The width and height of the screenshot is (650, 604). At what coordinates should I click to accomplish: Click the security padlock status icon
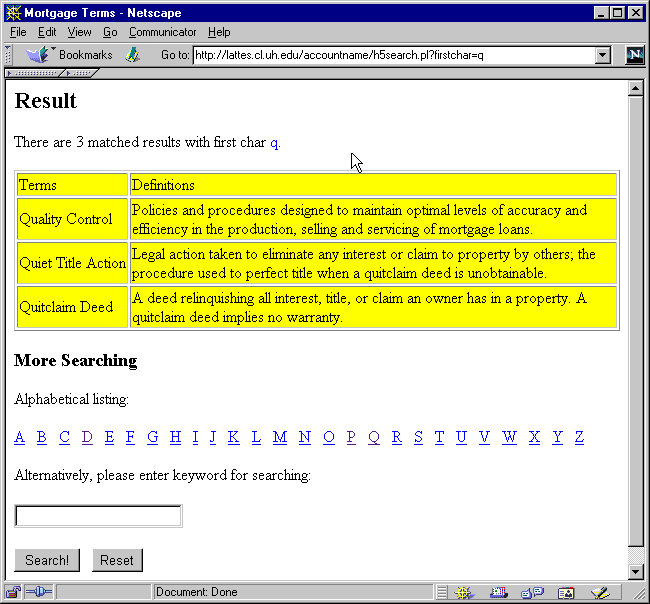[x=13, y=592]
